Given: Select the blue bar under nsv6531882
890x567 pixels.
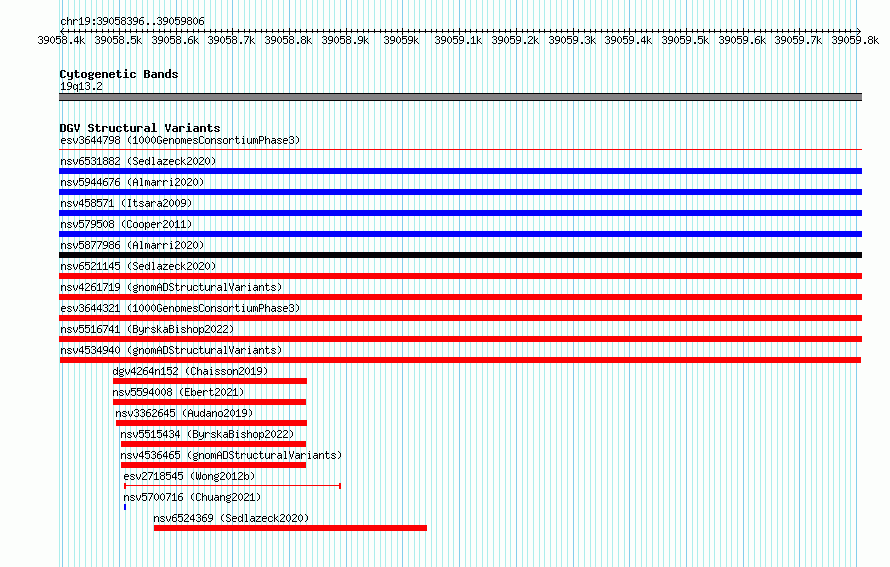Looking at the screenshot, I should pos(460,171).
